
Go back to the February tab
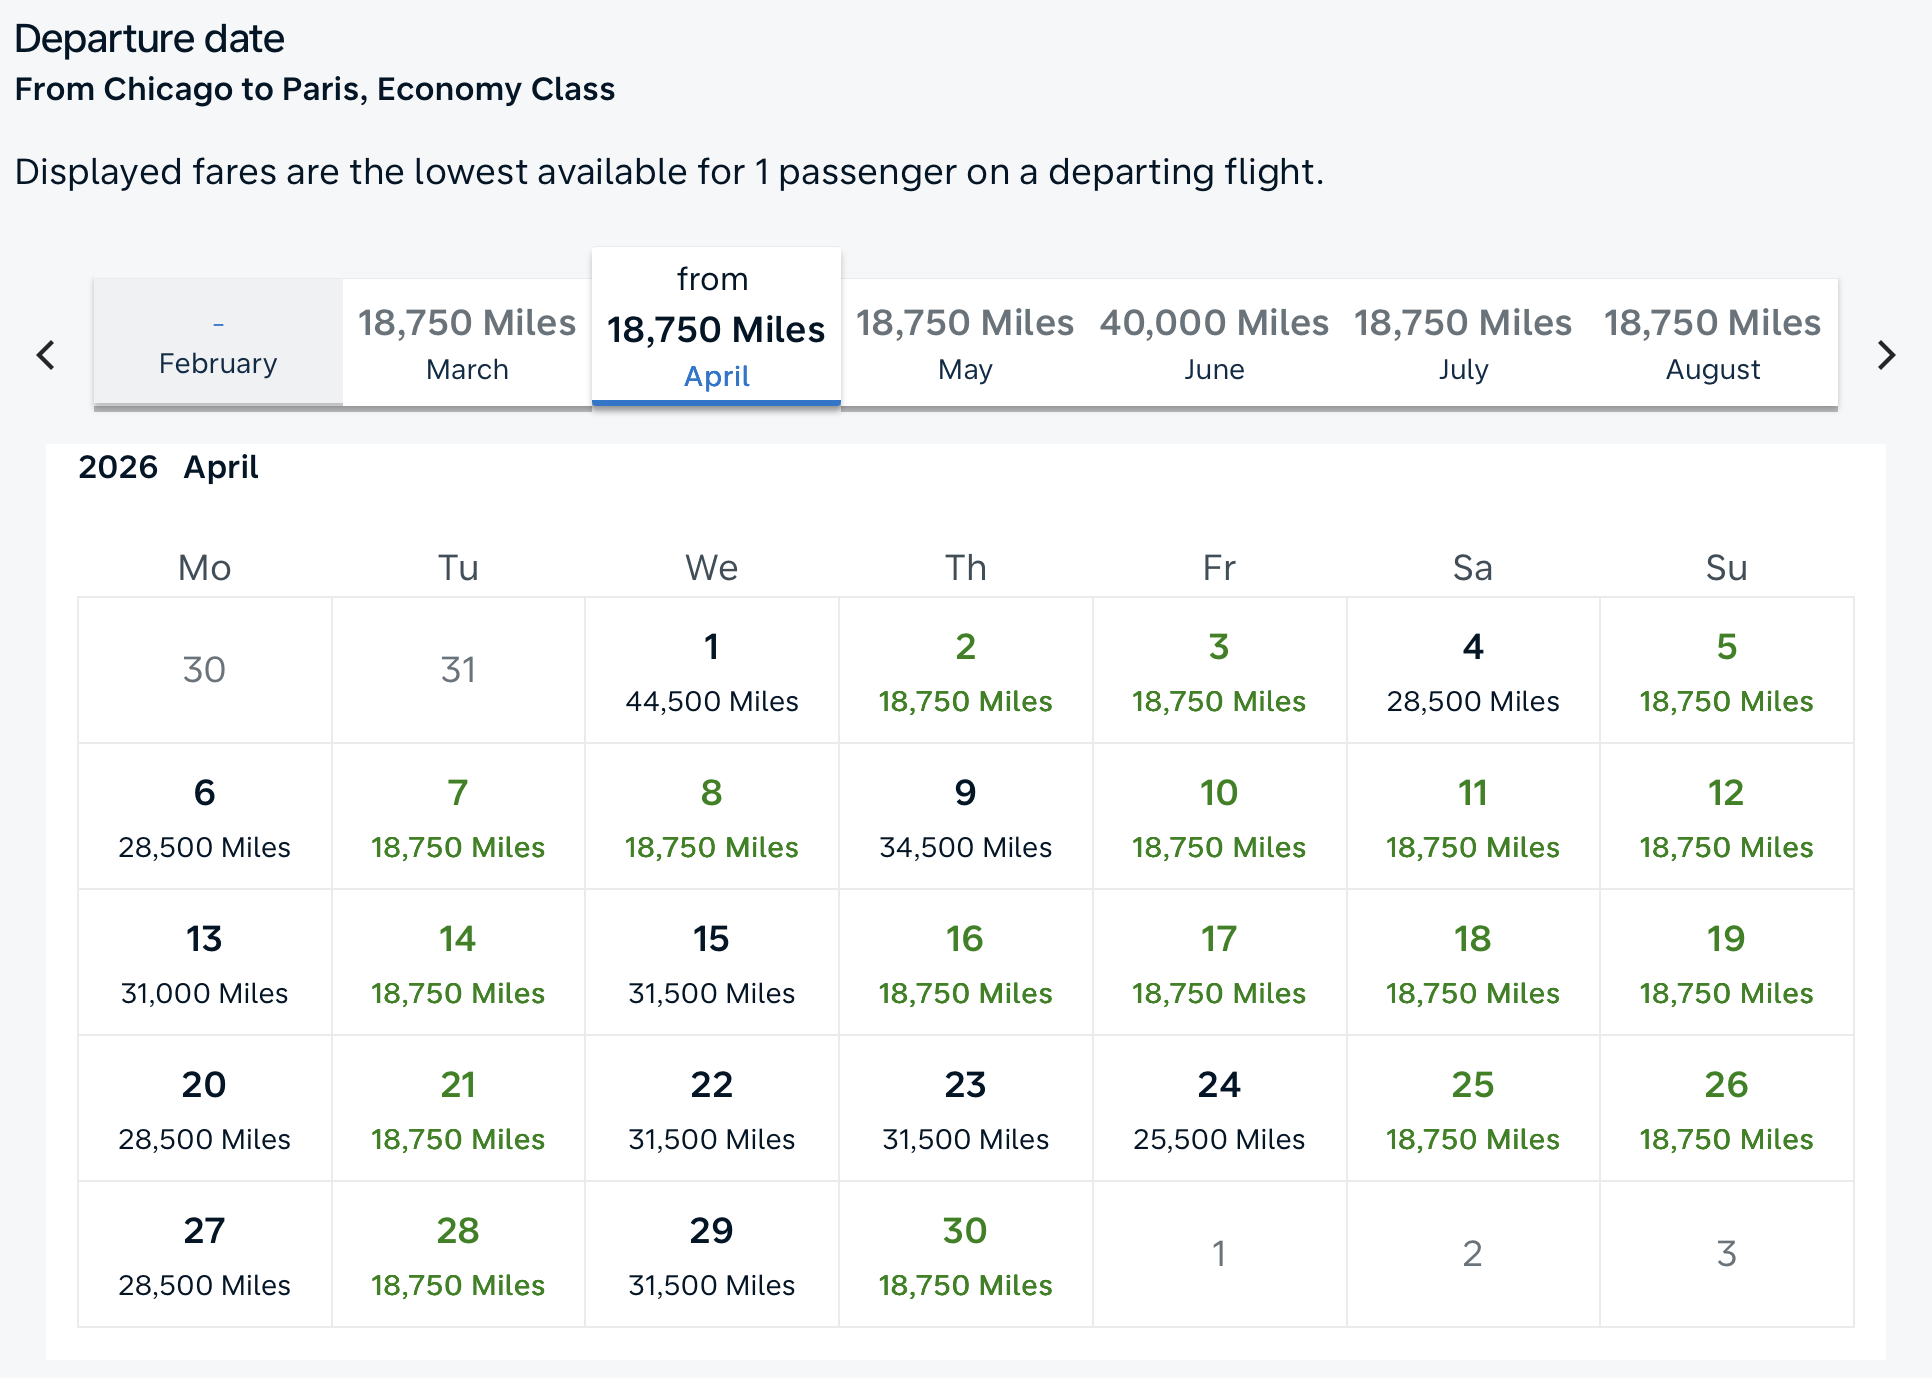(x=217, y=343)
